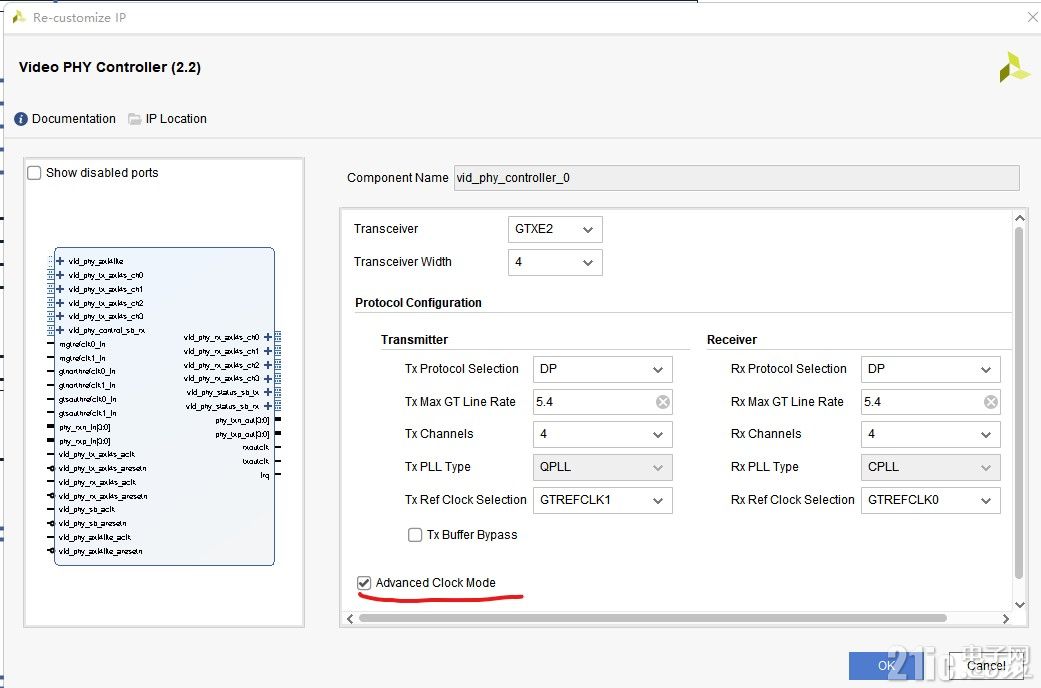Viewport: 1041px width, 688px height.
Task: Enable Show disabled ports checkbox
Action: [34, 173]
